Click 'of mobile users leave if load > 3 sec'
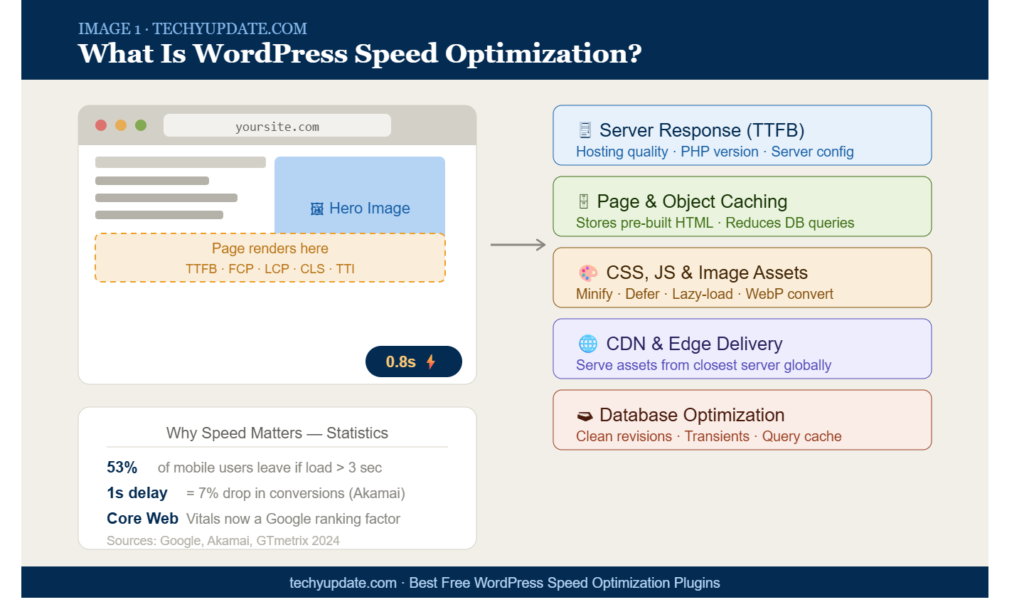This screenshot has height=612, width=1024. click(x=270, y=468)
